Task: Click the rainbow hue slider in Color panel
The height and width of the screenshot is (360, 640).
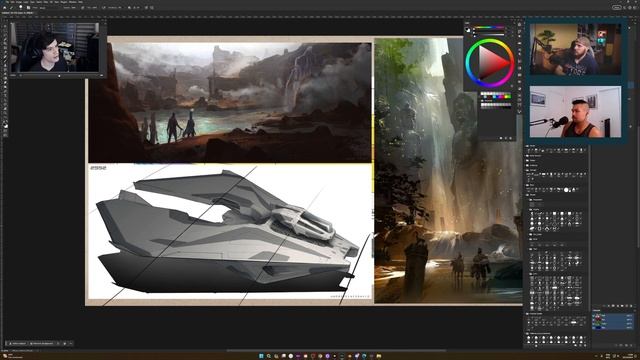Action: 489,27
